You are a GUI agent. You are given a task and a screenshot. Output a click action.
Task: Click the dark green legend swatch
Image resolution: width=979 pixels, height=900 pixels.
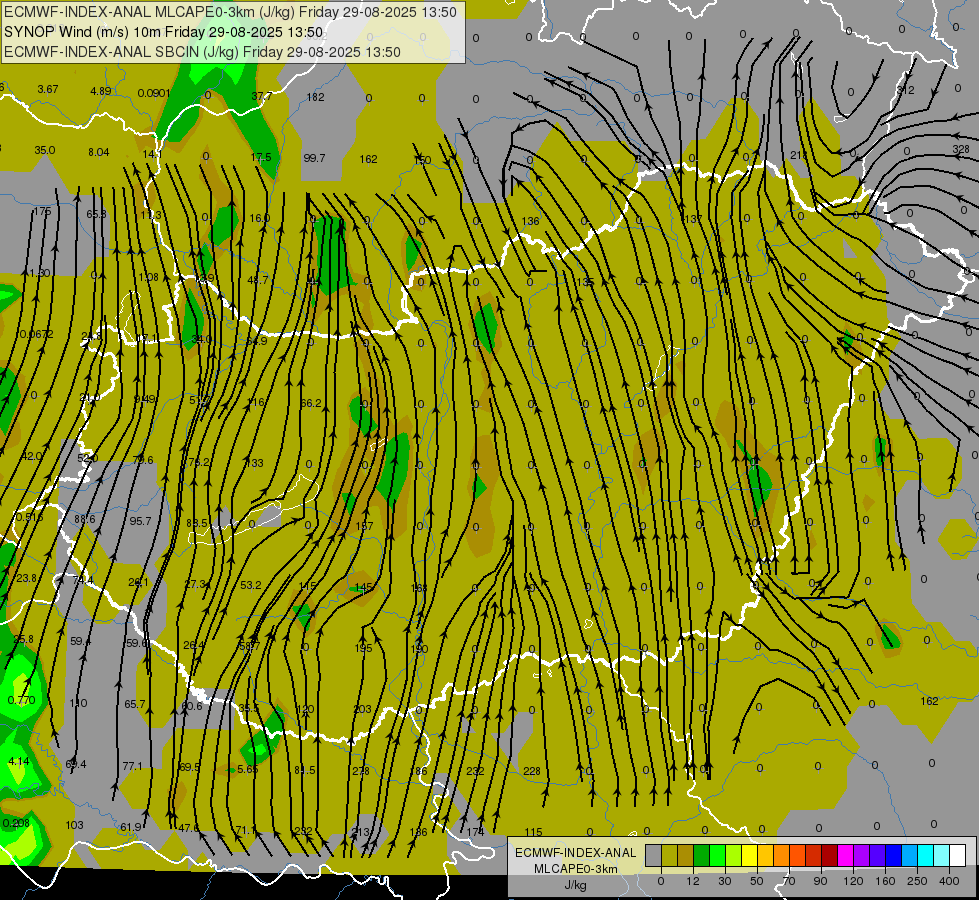click(702, 855)
